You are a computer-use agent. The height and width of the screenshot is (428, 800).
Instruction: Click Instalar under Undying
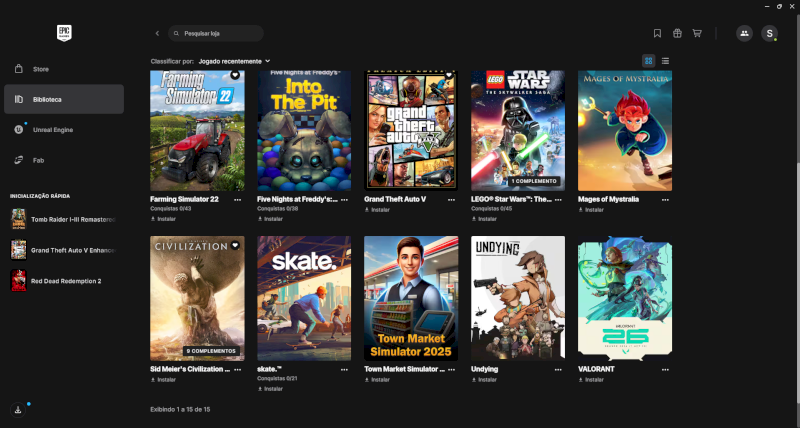[x=484, y=380]
